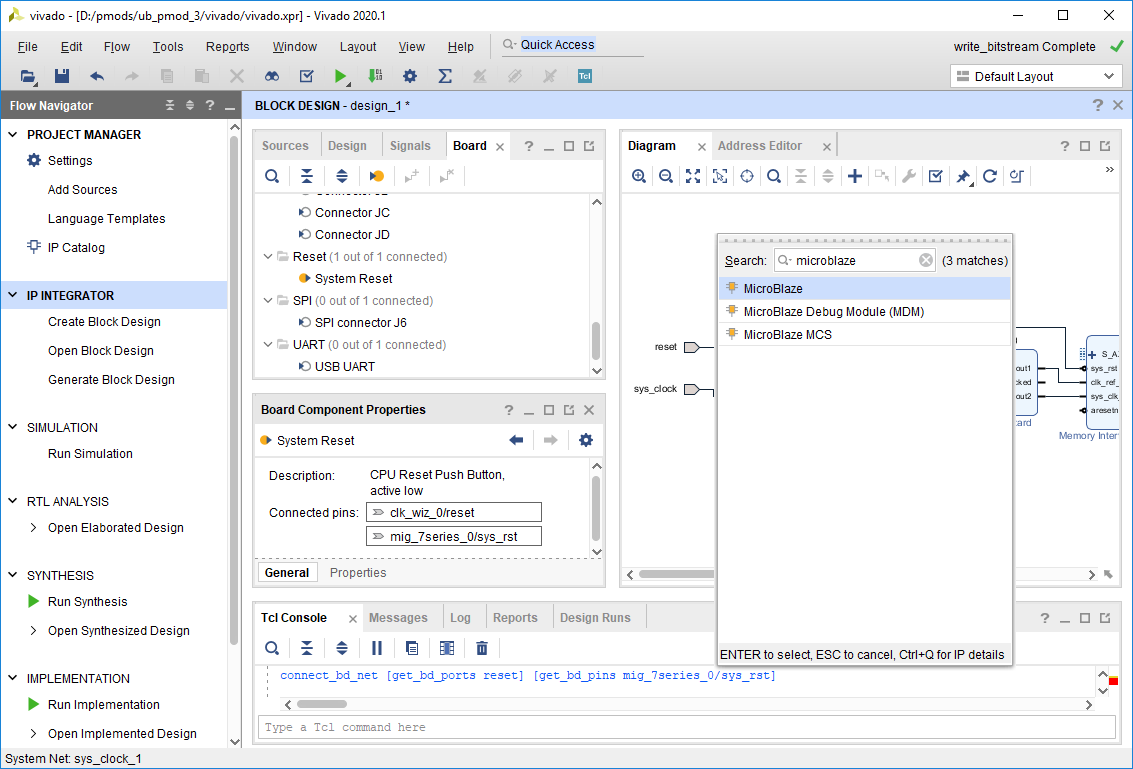Open the Reports menu
Viewport: 1133px width, 769px height.
click(228, 46)
